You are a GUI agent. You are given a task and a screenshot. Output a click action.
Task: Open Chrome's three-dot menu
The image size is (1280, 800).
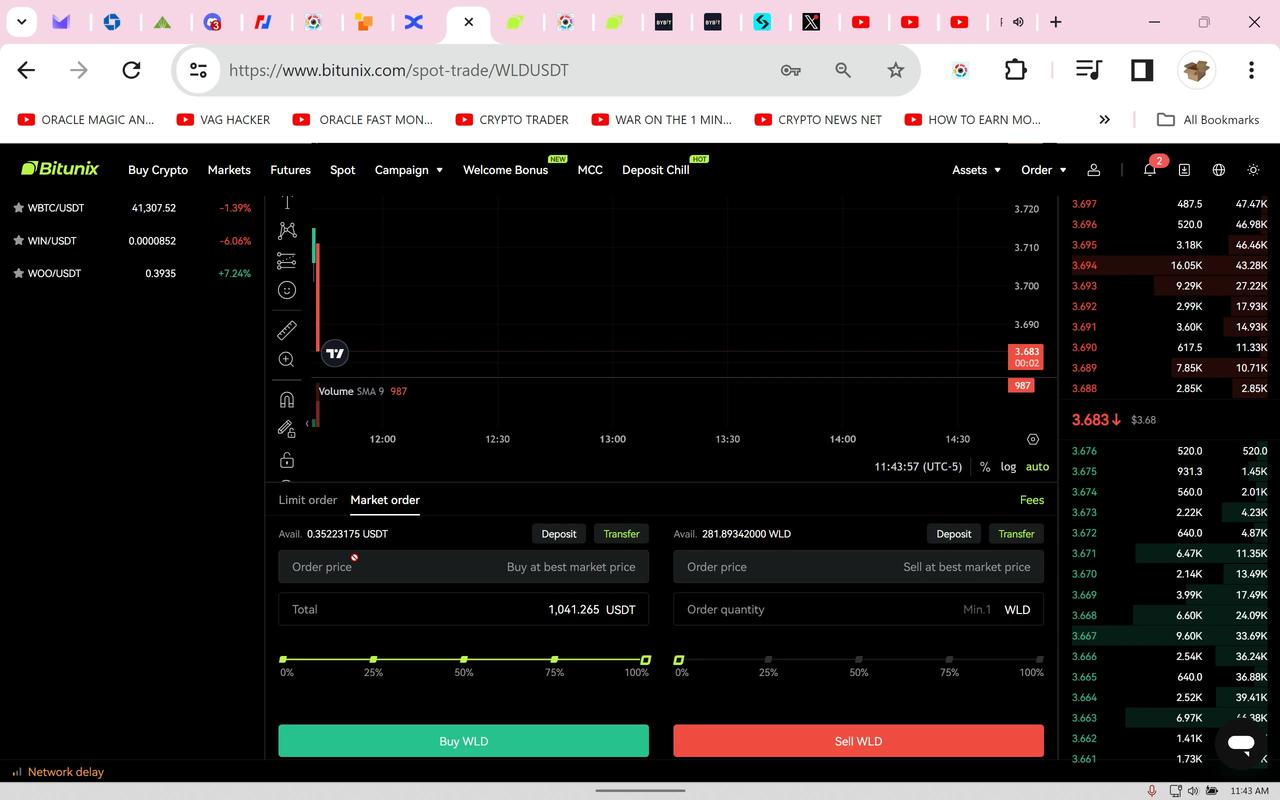click(1251, 70)
